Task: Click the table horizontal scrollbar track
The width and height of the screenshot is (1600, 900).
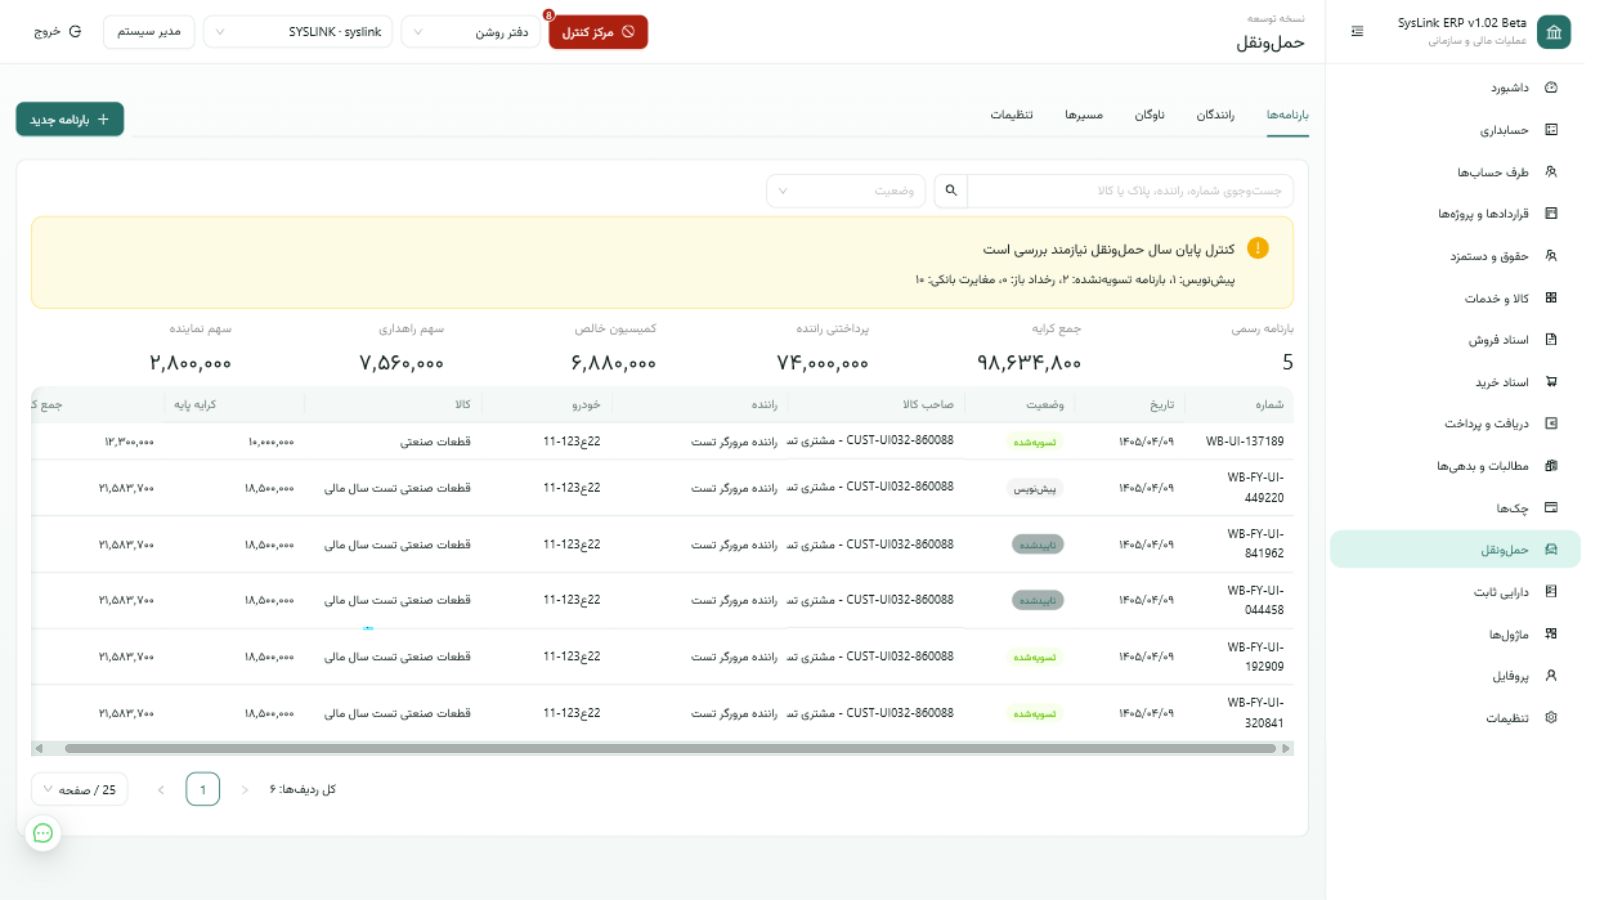Action: coord(662,748)
